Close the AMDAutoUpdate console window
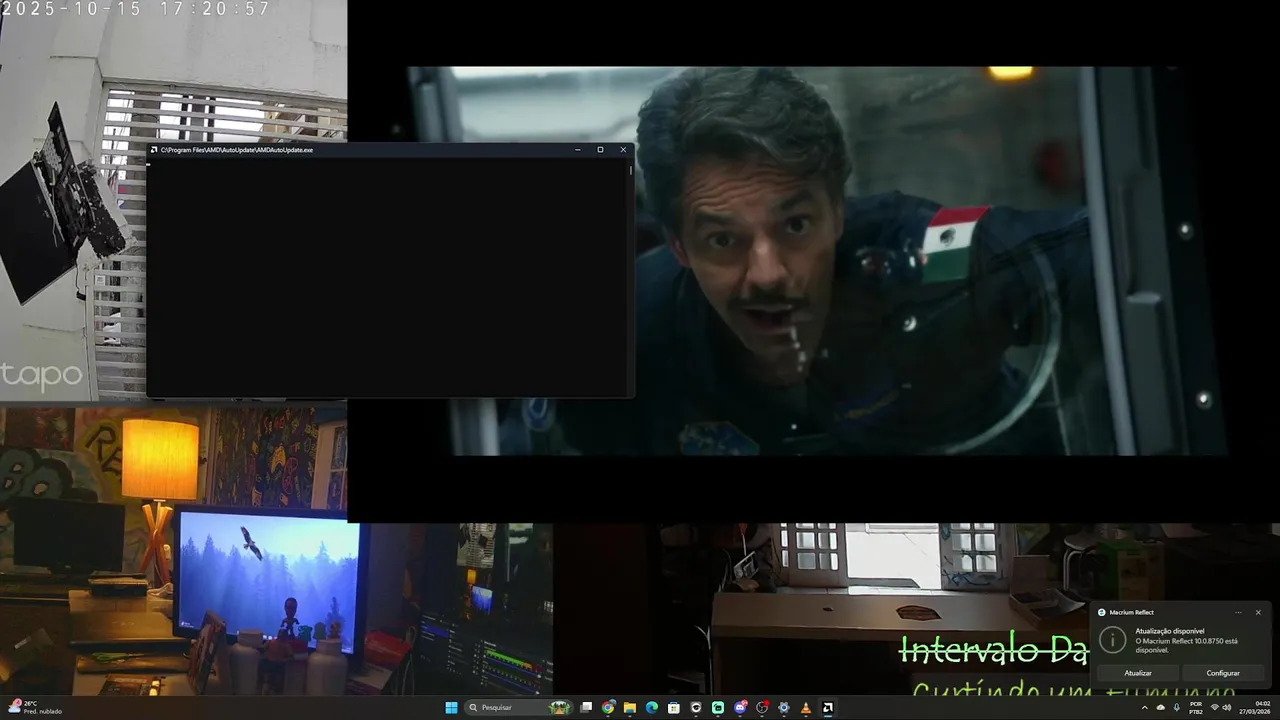This screenshot has height=720, width=1280. 623,150
